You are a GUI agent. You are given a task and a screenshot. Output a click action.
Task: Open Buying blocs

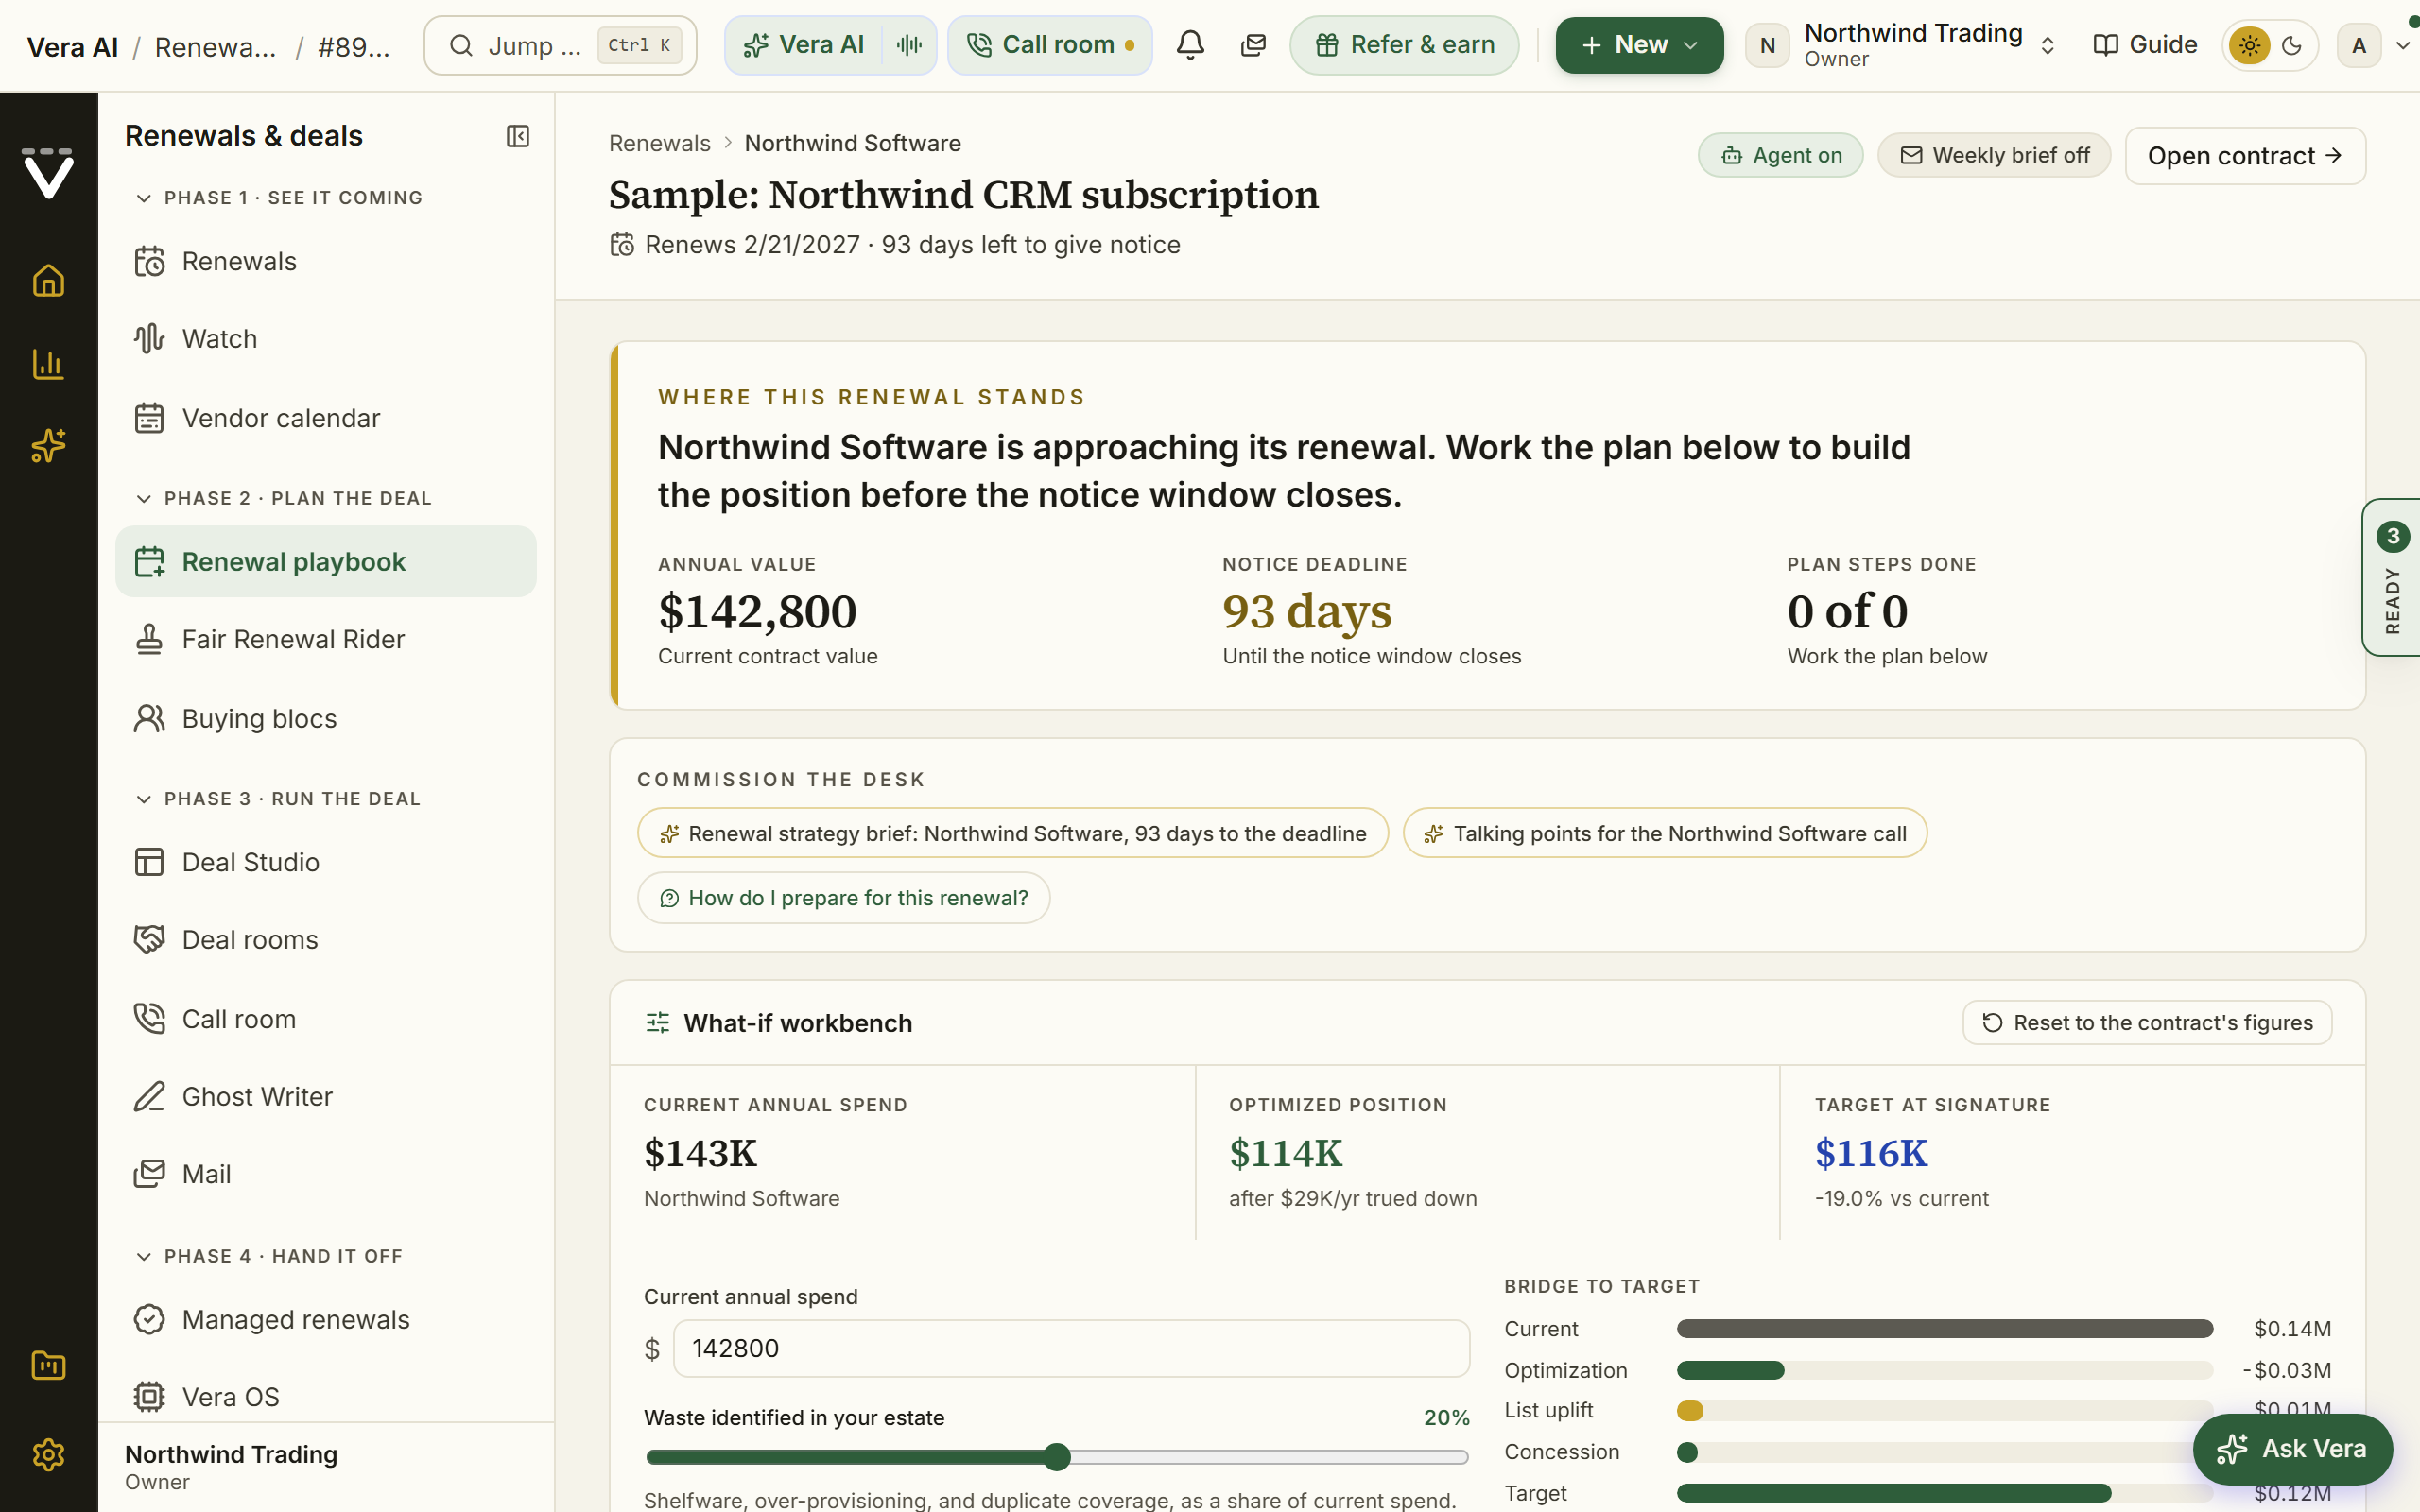pos(326,719)
